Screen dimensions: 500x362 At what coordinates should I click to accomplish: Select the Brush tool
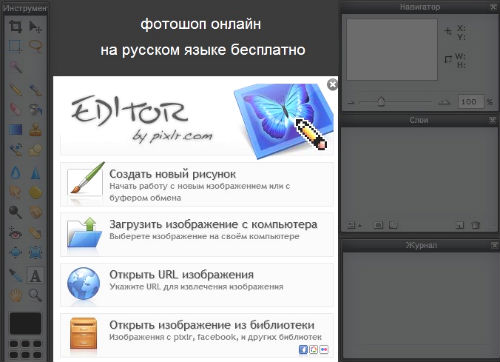click(35, 89)
